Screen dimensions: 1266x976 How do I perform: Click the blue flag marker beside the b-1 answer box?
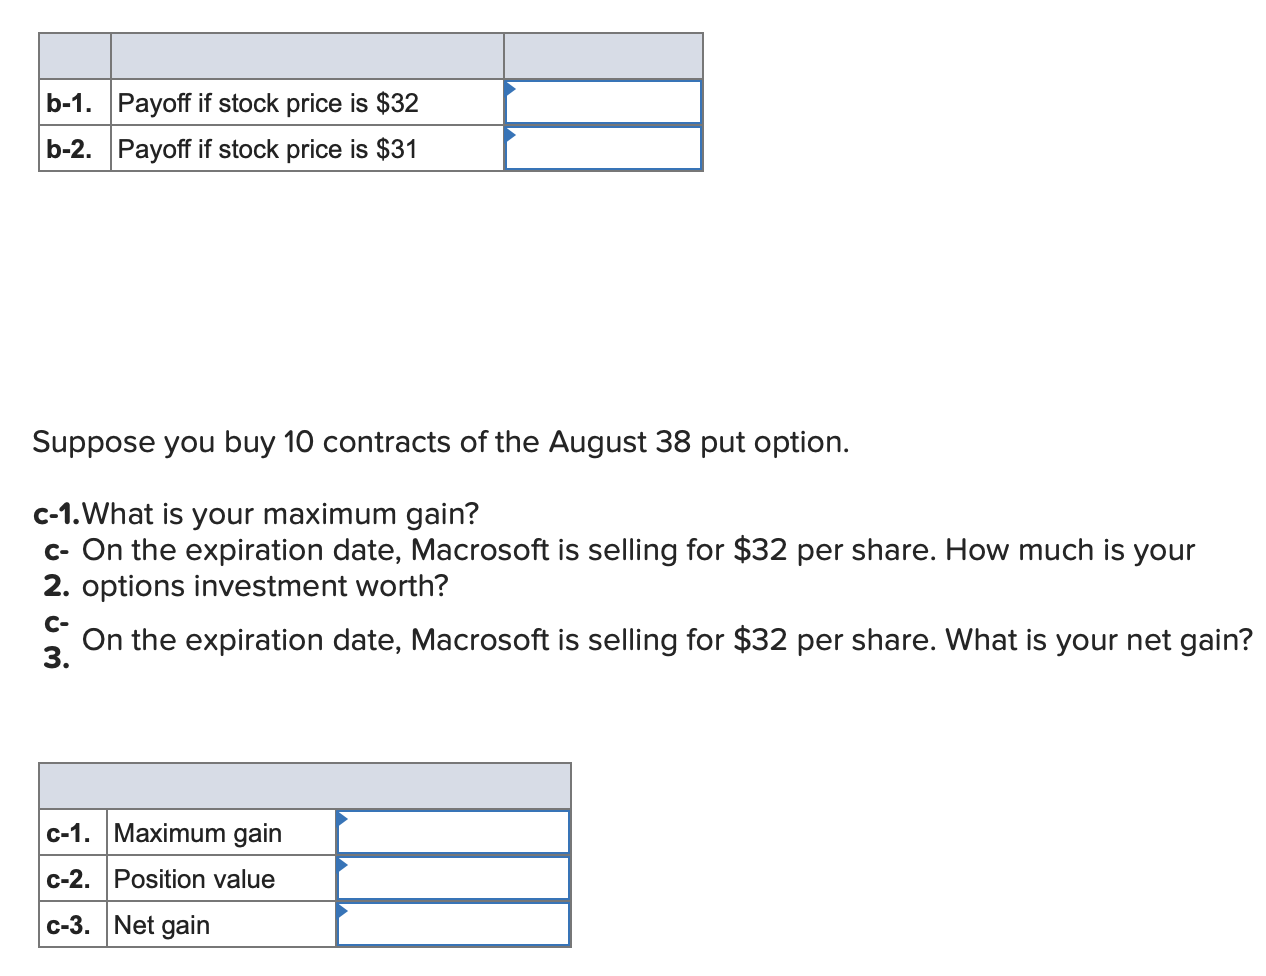pos(511,90)
